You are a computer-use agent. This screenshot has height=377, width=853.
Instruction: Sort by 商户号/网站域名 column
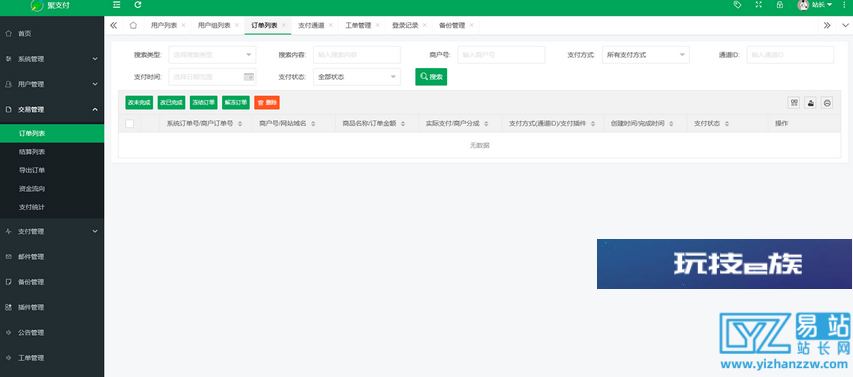coord(313,124)
